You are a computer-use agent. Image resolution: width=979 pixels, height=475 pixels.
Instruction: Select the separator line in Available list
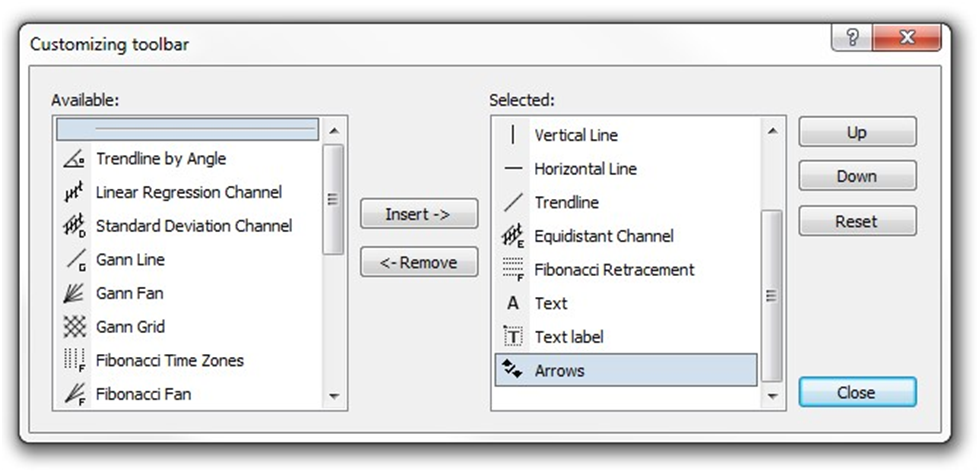coord(188,129)
